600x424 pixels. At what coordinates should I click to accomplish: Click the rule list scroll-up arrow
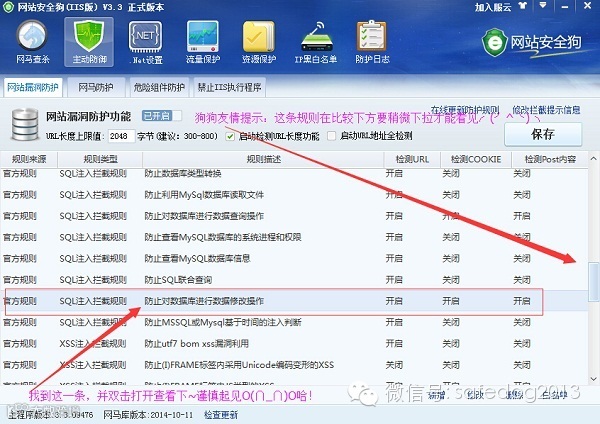[x=593, y=159]
